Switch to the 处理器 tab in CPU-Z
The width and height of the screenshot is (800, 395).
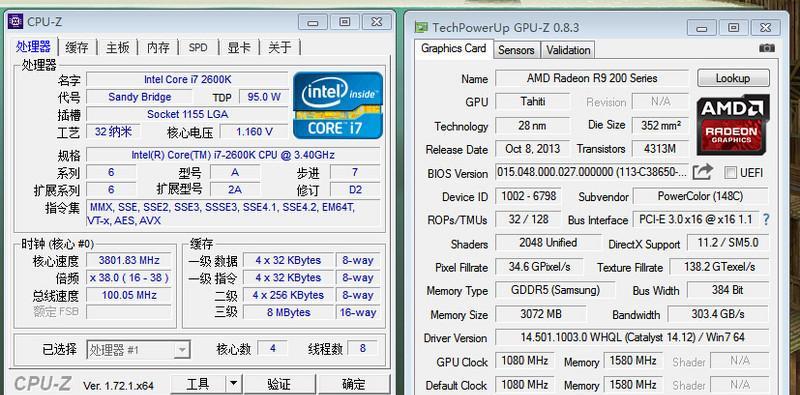(33, 47)
